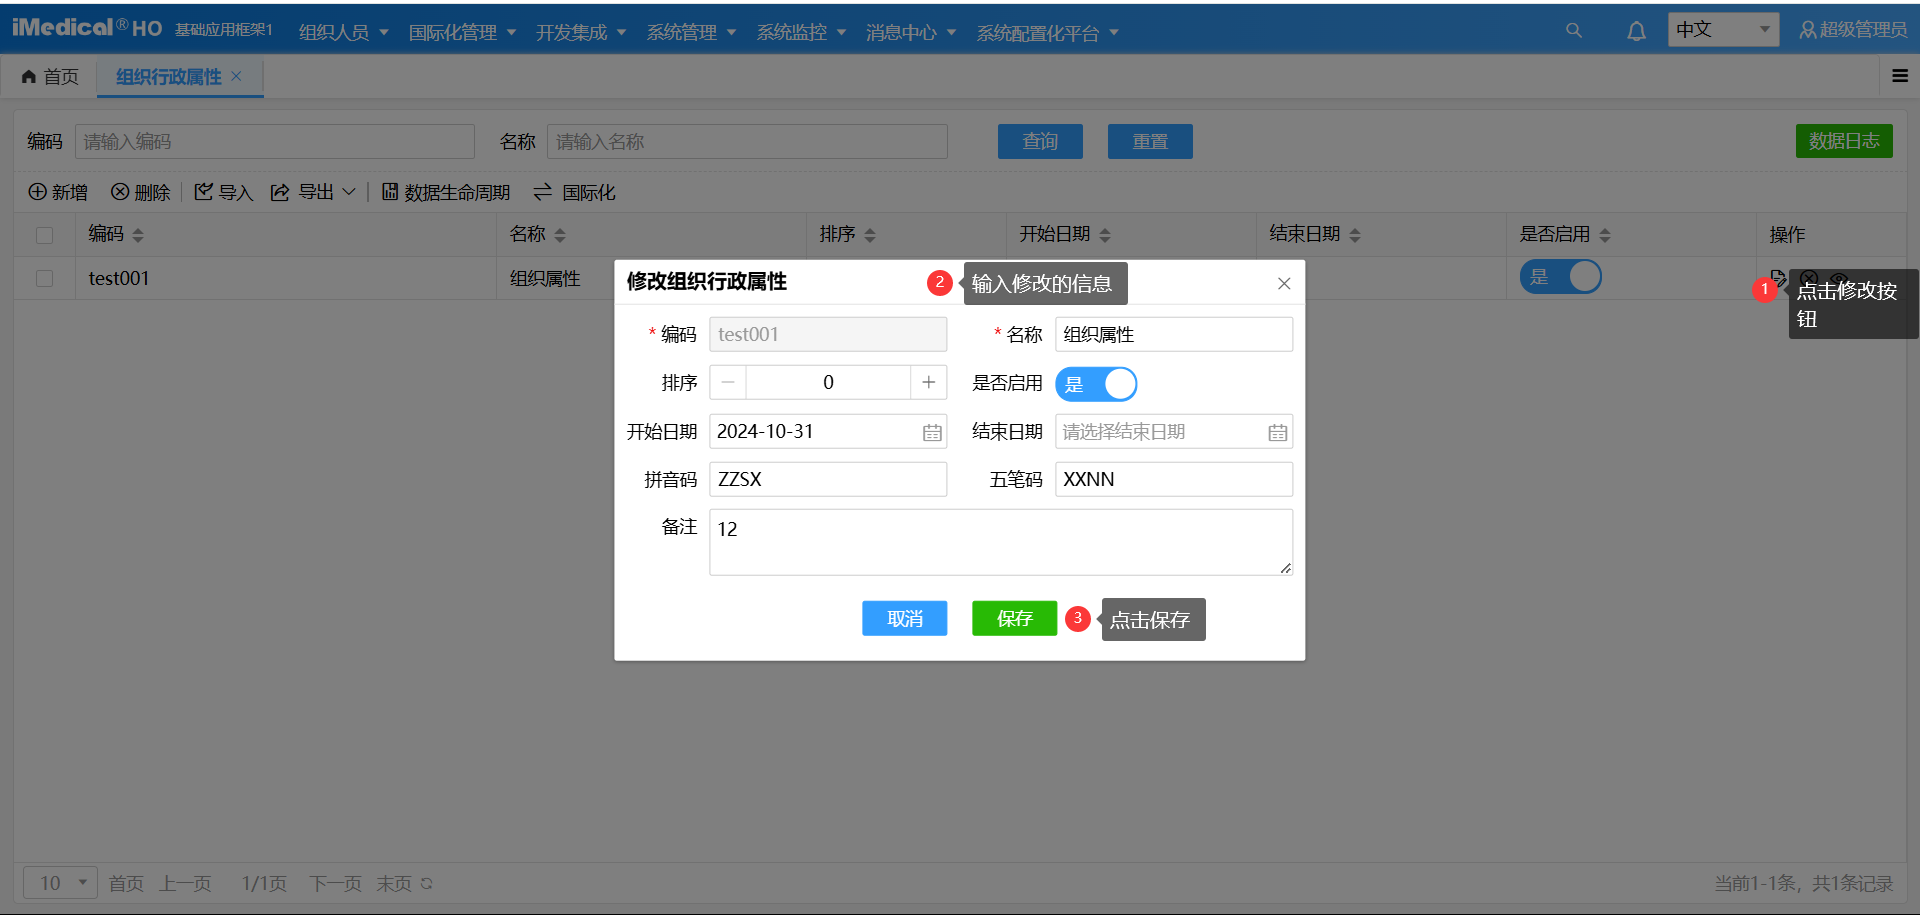Open the 超级管理员 user menu
The height and width of the screenshot is (915, 1920).
click(x=1853, y=30)
